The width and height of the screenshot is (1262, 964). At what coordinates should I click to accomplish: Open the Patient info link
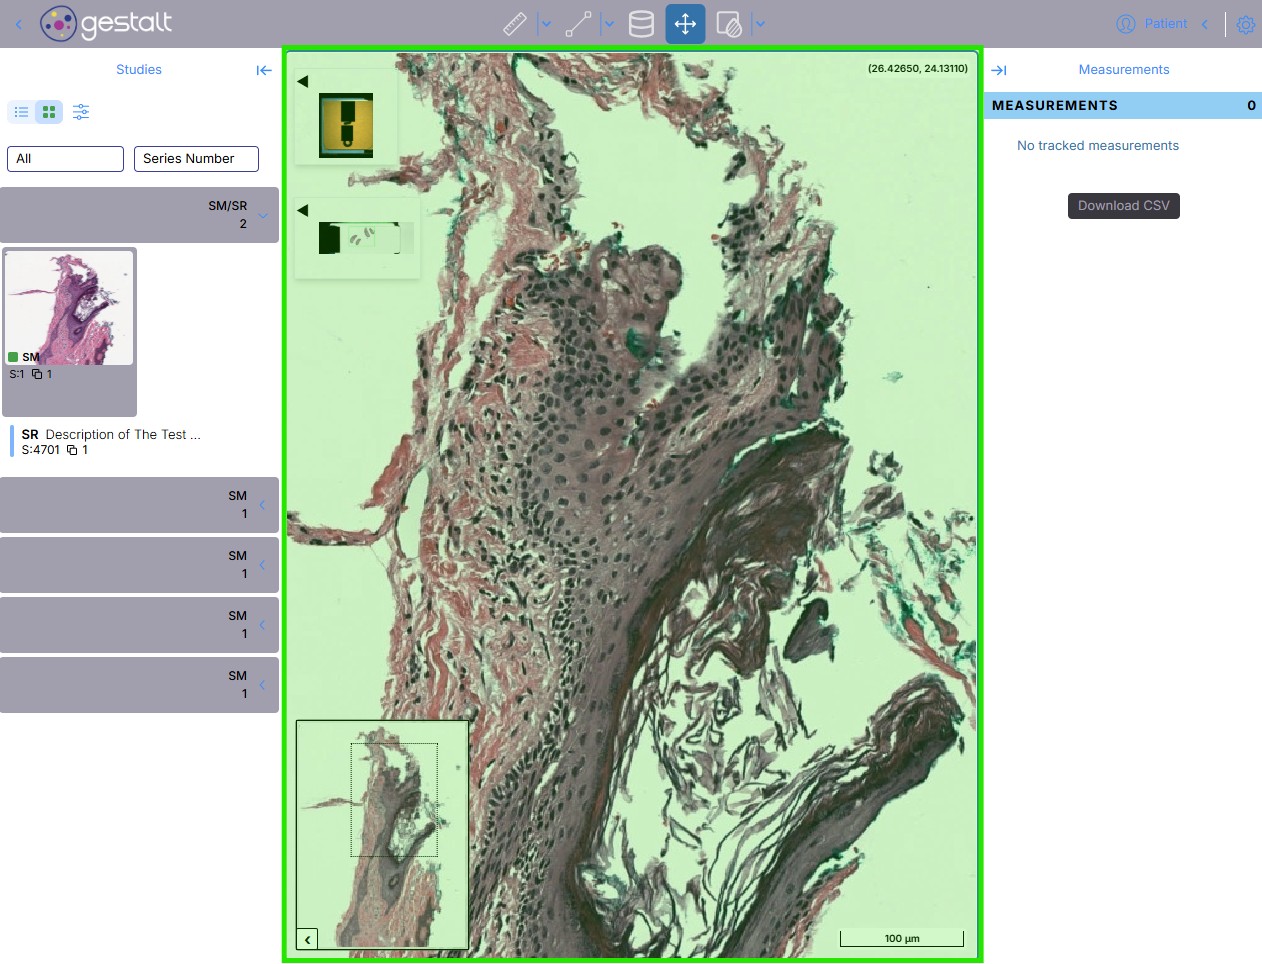point(1165,24)
